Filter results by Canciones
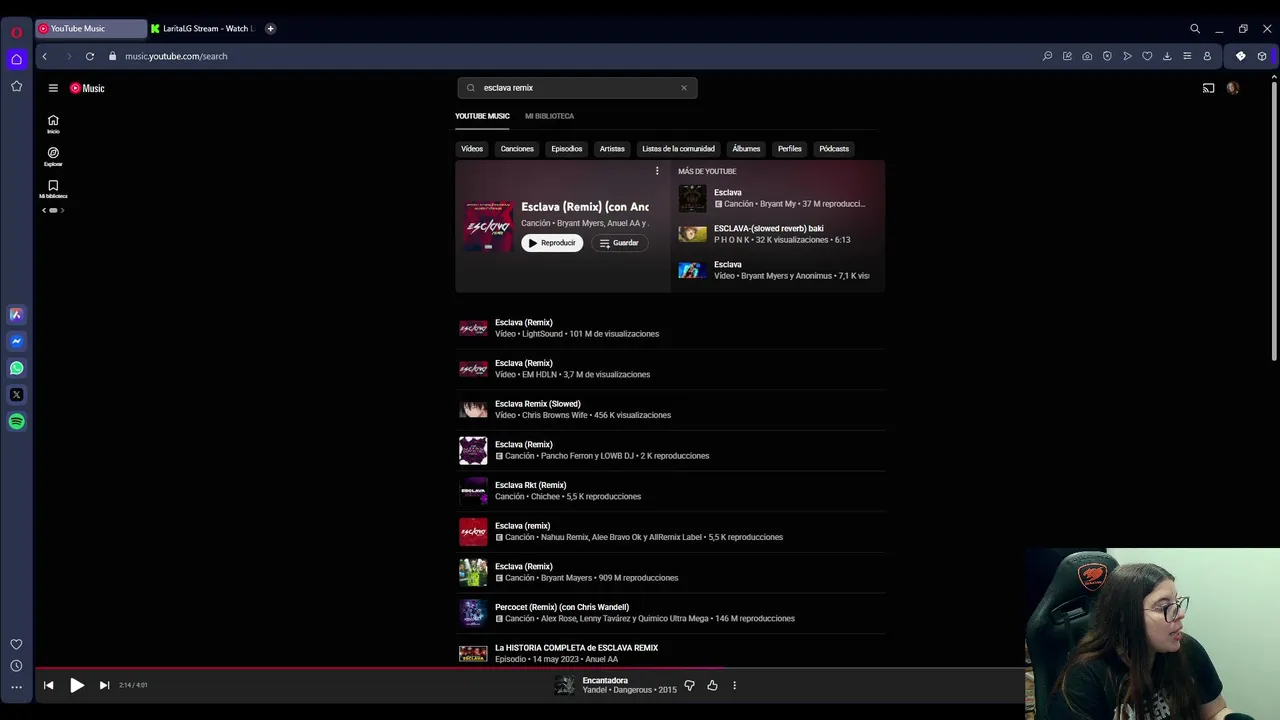Viewport: 1280px width, 720px height. [517, 149]
